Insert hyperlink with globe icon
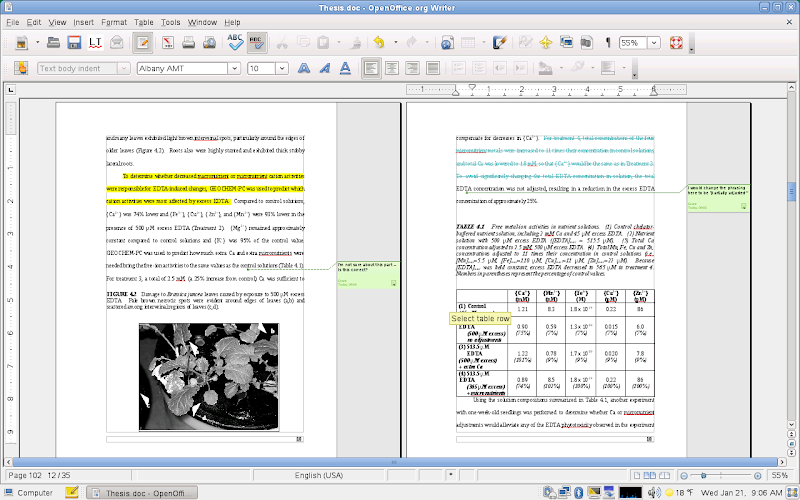Image resolution: width=800 pixels, height=500 pixels. pos(447,43)
